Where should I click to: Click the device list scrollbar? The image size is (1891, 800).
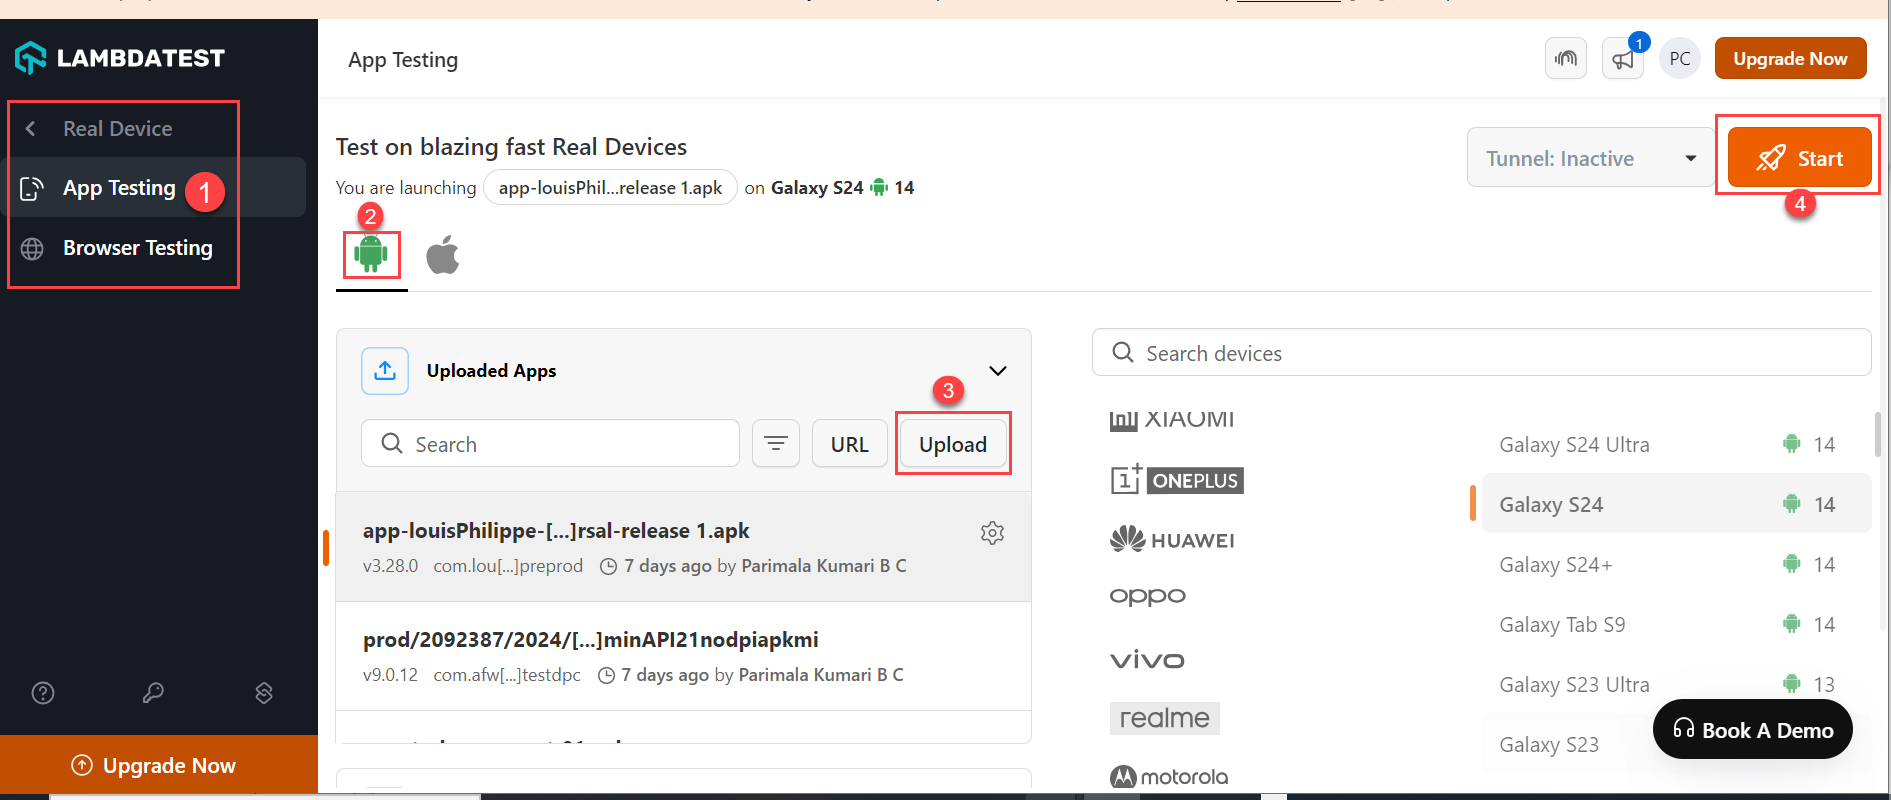[x=1878, y=434]
